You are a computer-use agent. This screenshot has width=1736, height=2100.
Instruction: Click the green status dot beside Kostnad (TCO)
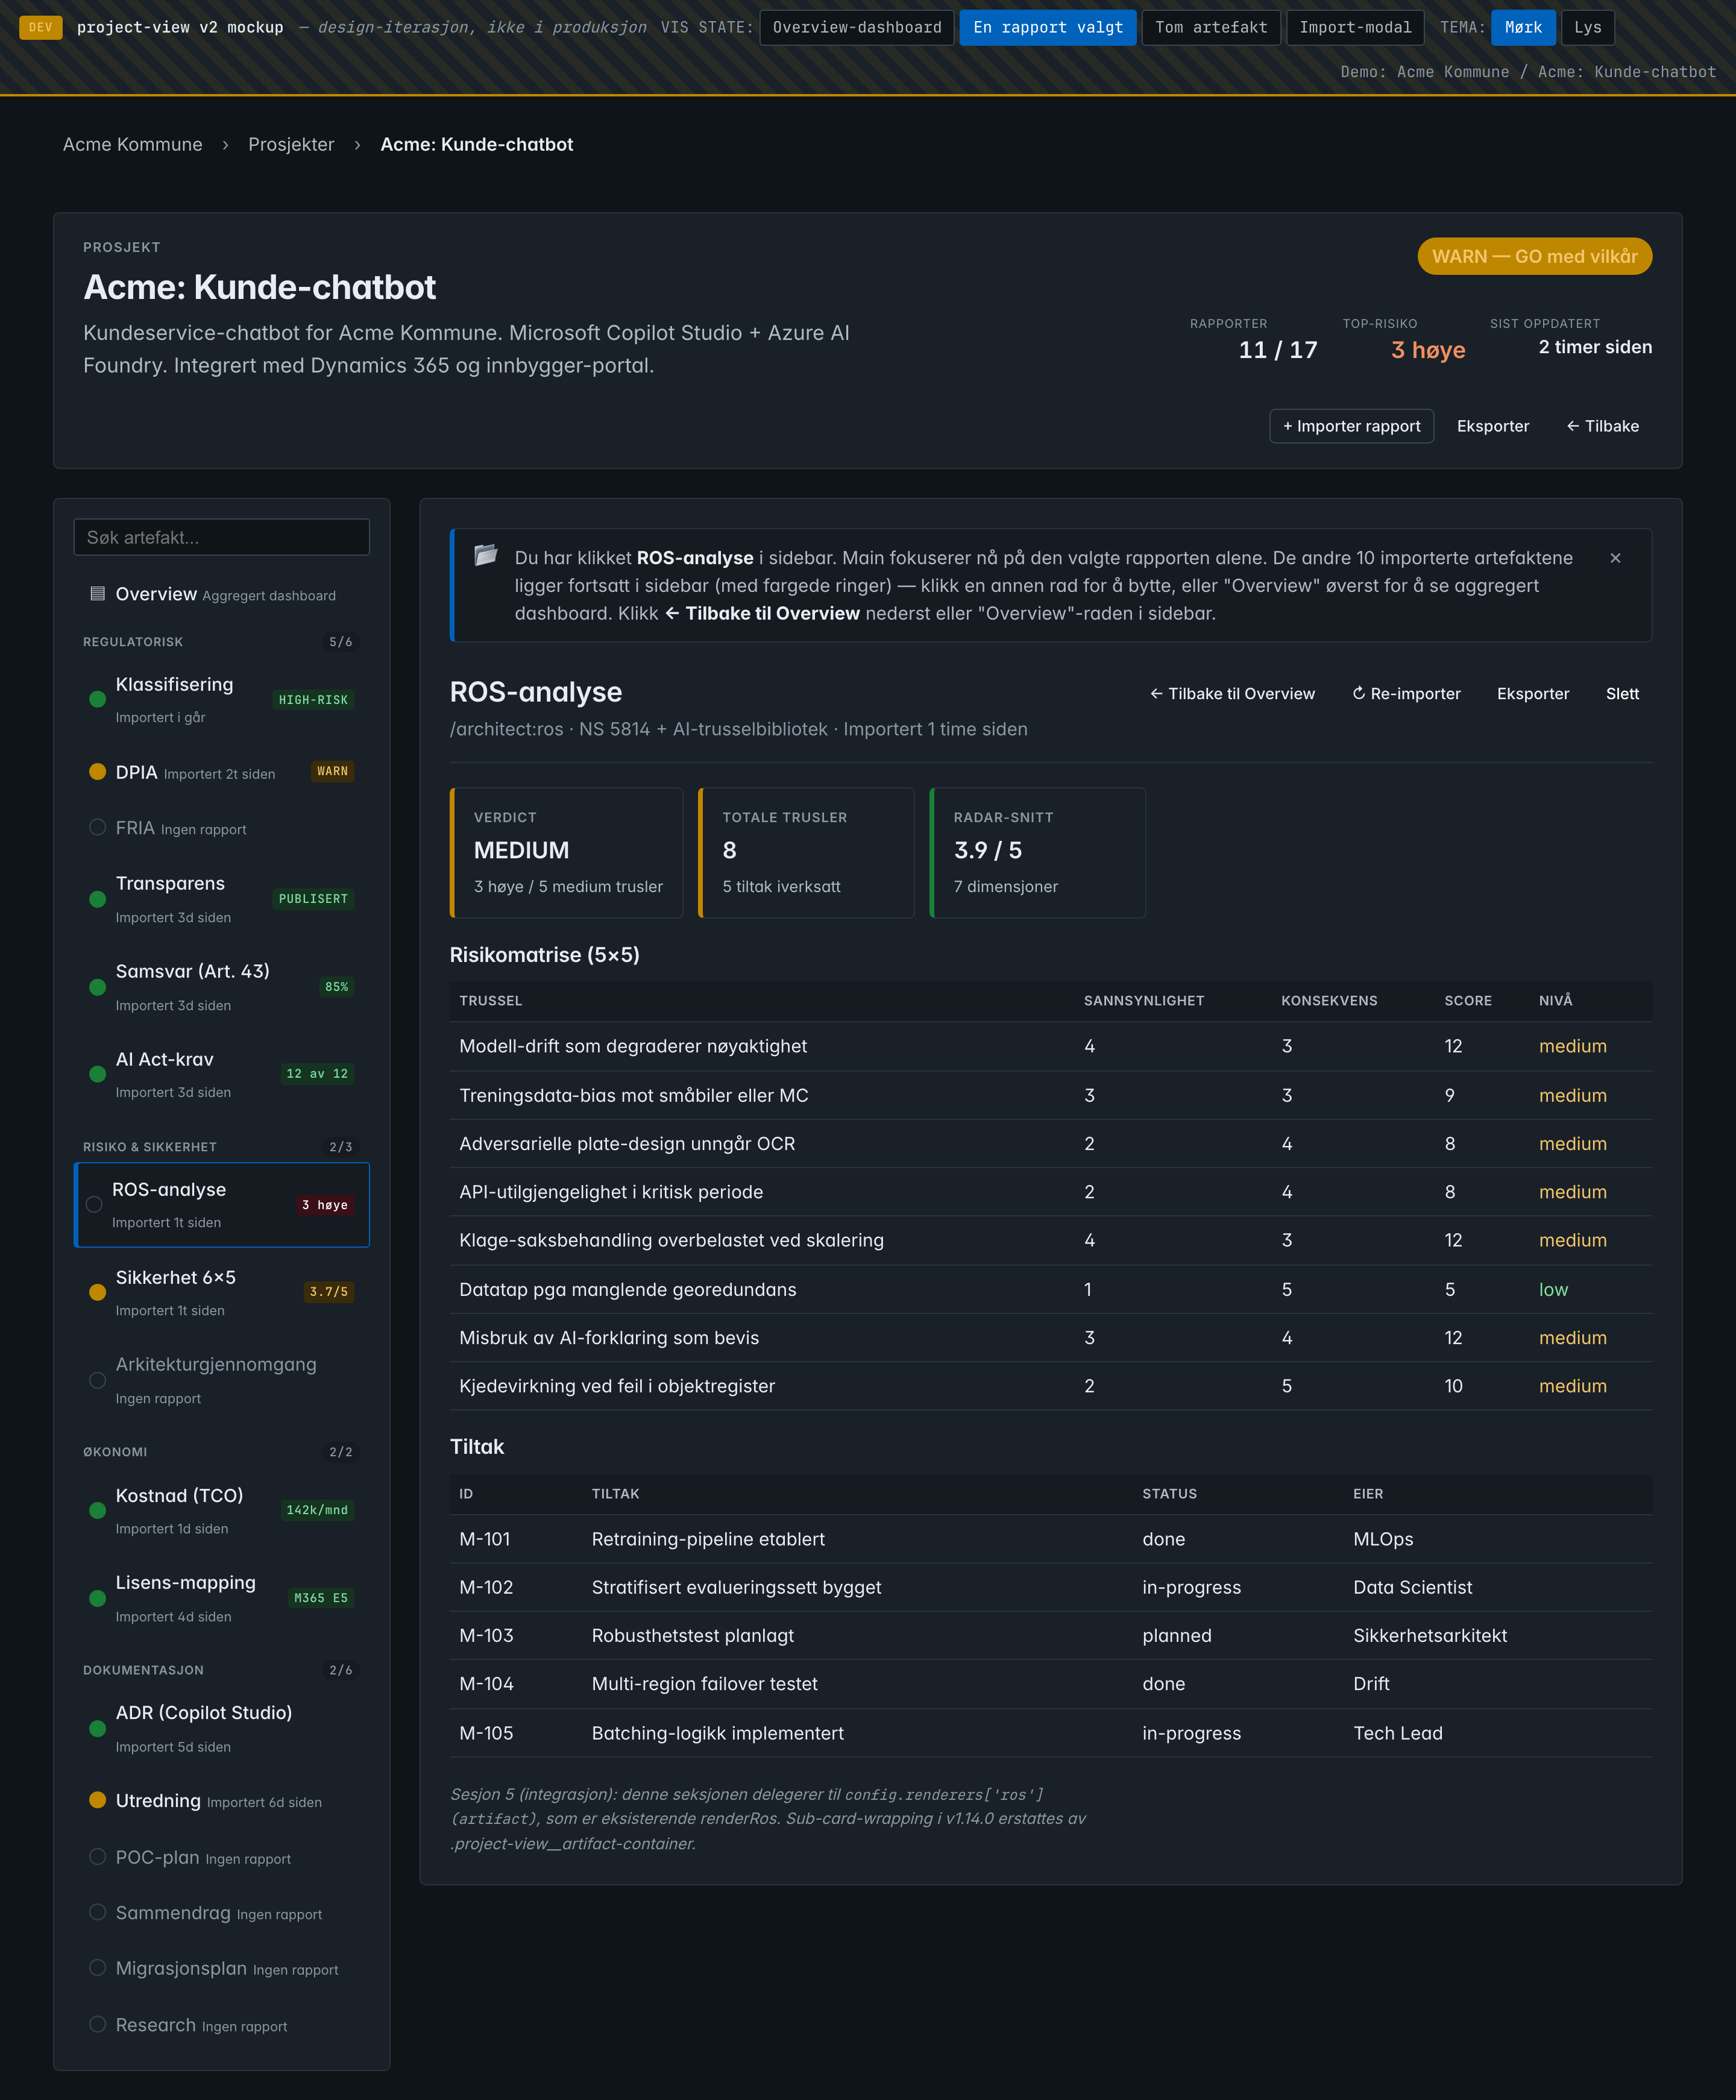click(97, 1510)
